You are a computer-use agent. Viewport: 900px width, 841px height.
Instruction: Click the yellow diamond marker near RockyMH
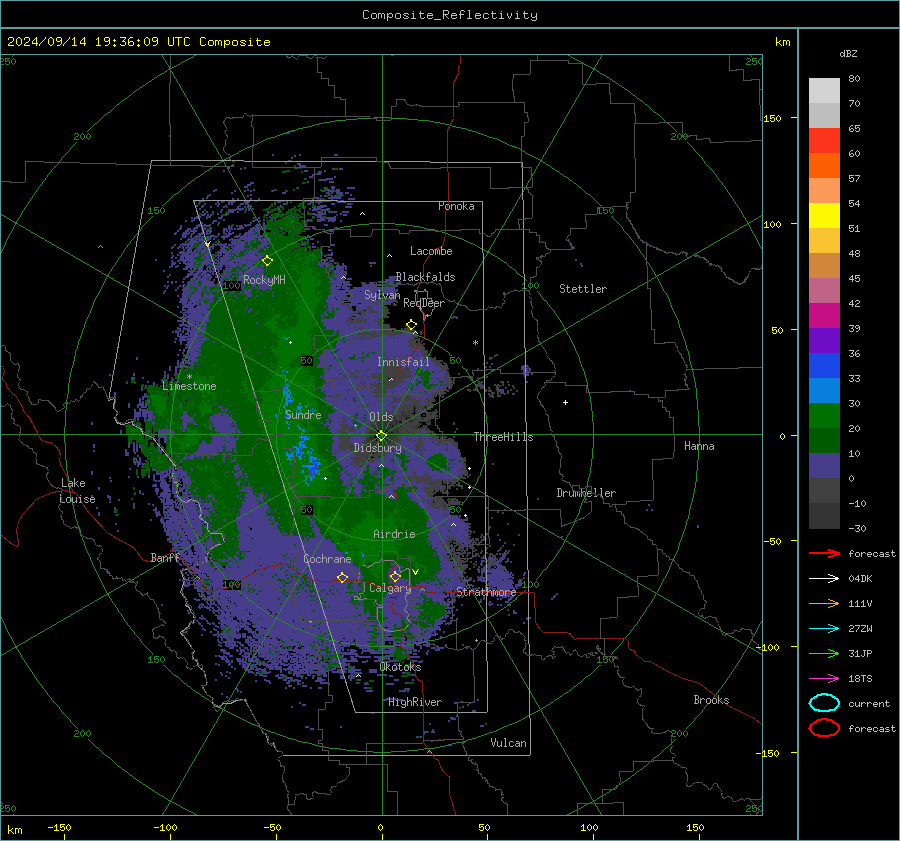coord(267,261)
